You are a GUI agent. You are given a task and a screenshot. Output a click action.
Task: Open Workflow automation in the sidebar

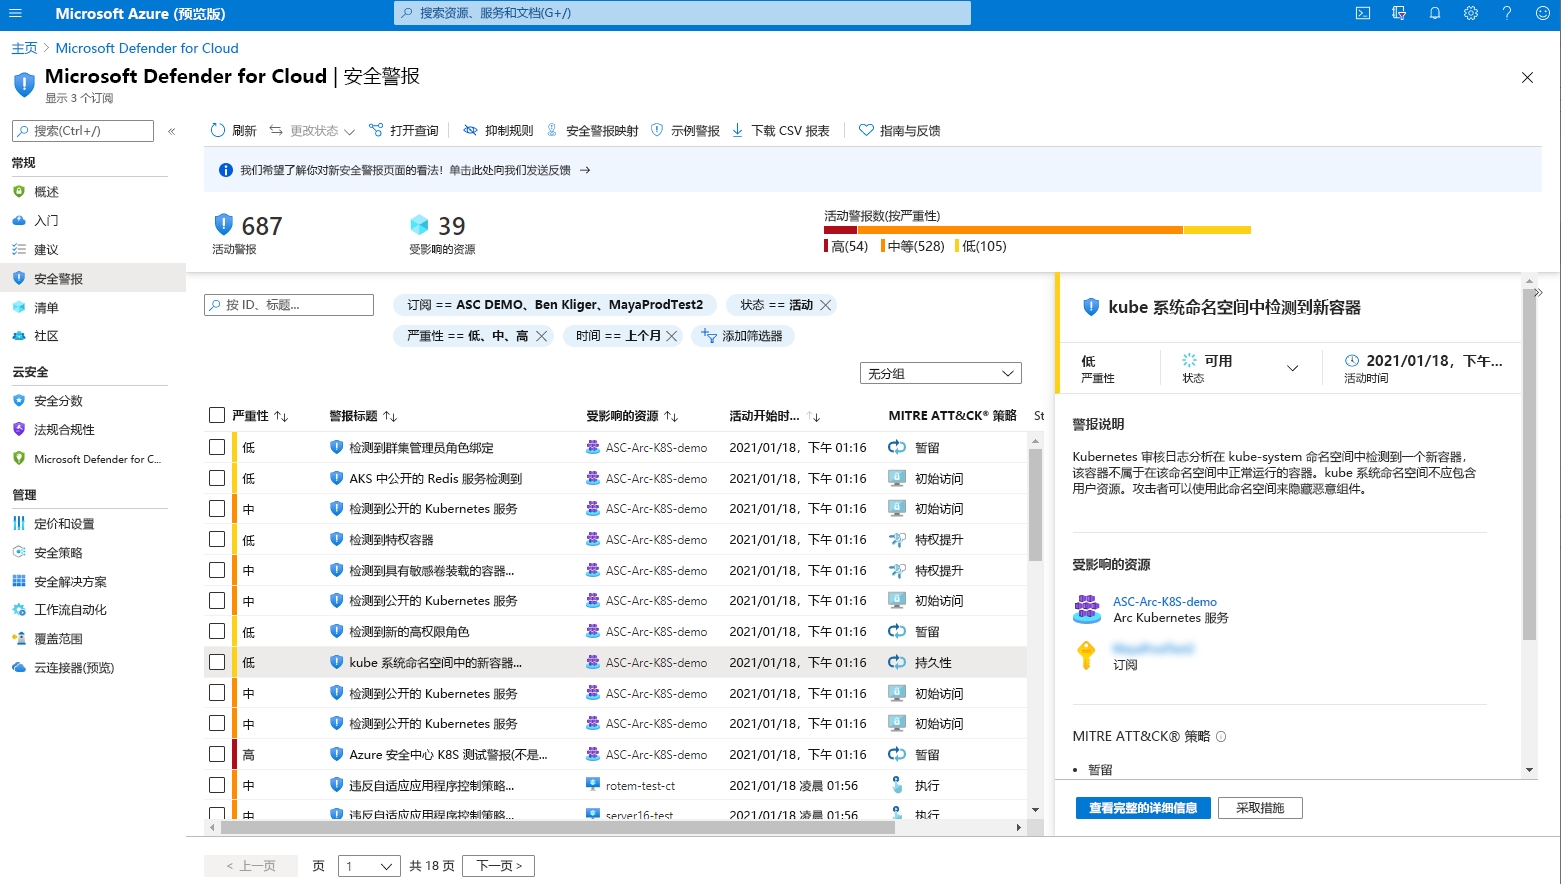70,610
